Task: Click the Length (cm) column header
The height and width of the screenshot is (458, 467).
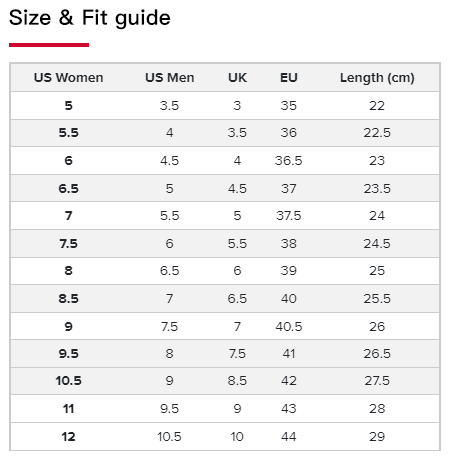Action: (x=377, y=78)
